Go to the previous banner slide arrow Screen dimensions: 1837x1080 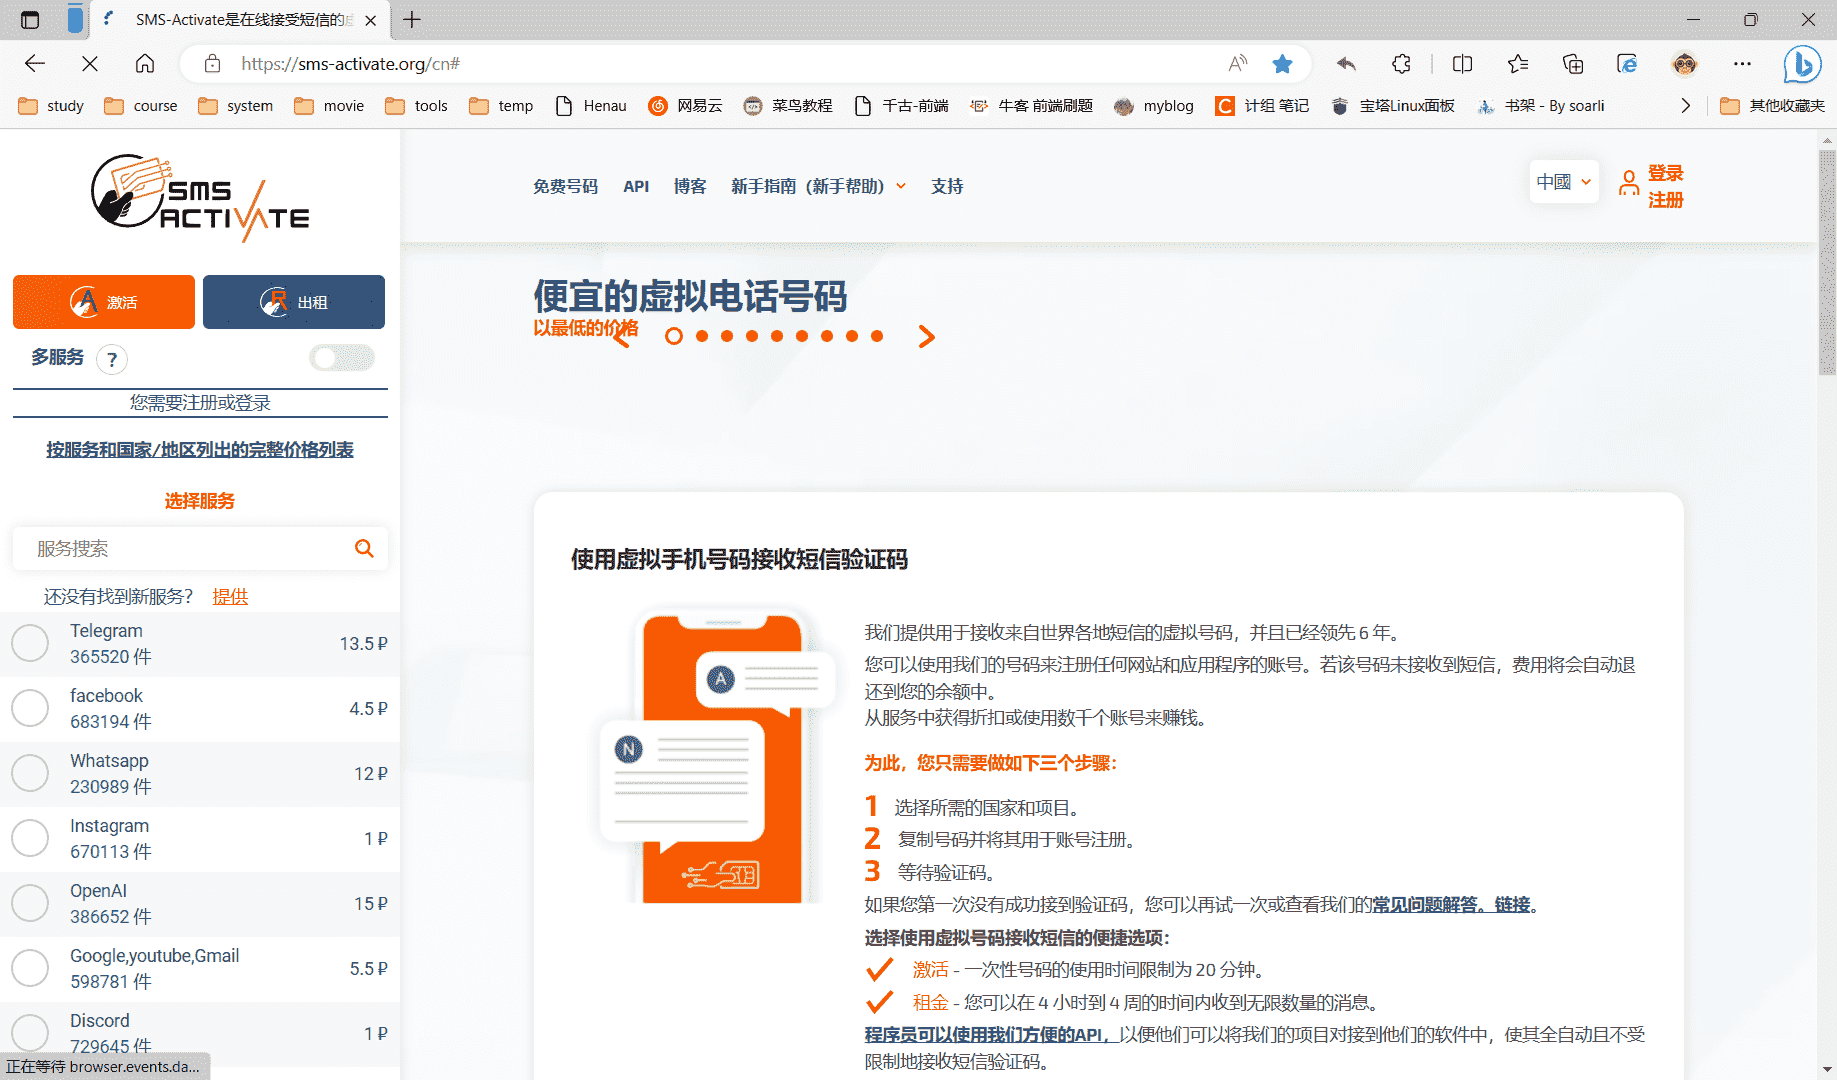(621, 337)
